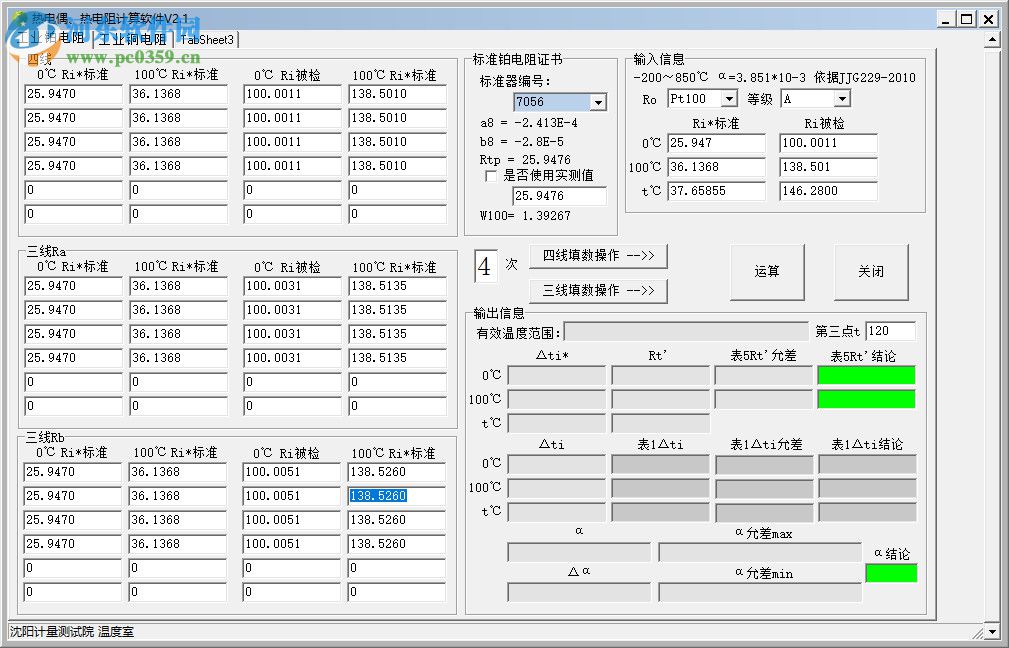Expand the 等级 dropdown showing A

841,99
